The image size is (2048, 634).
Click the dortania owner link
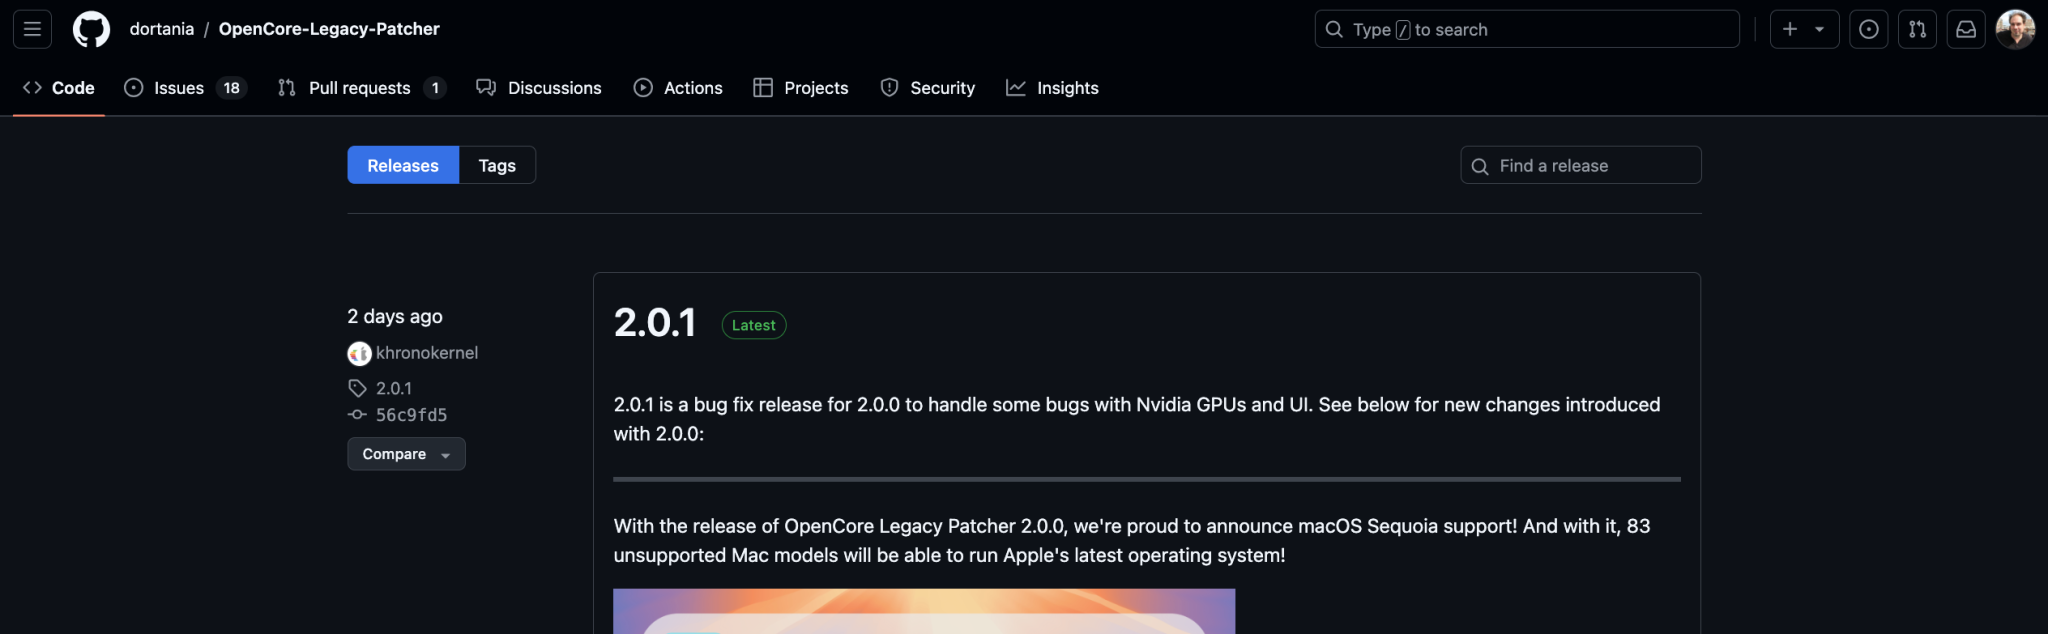(x=162, y=29)
